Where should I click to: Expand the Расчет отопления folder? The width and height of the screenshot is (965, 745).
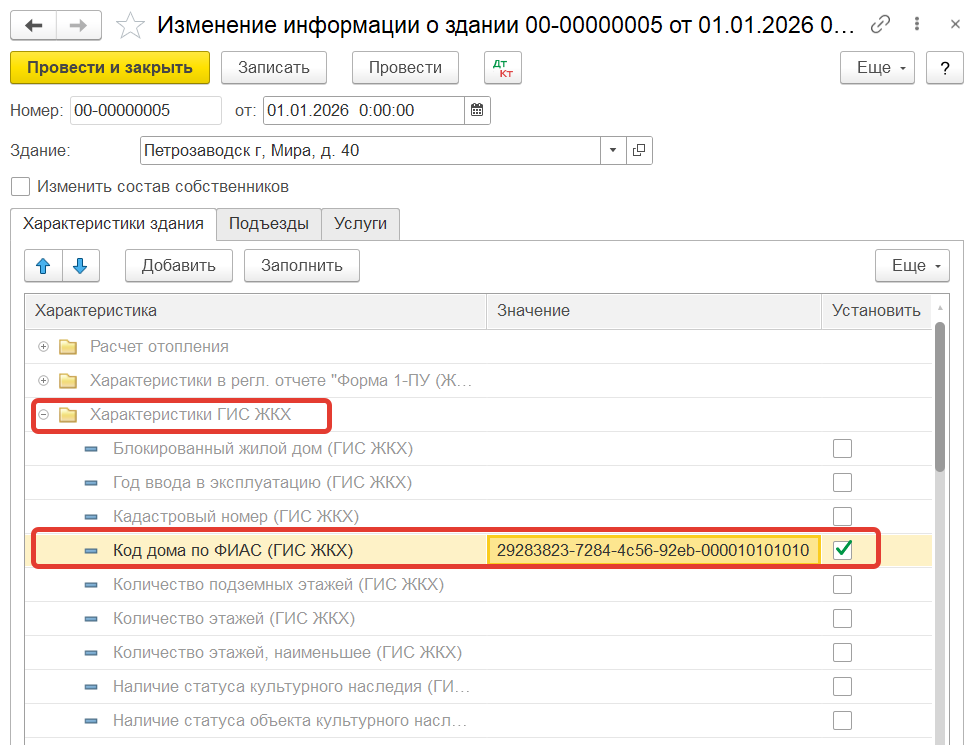pyautogui.click(x=43, y=347)
